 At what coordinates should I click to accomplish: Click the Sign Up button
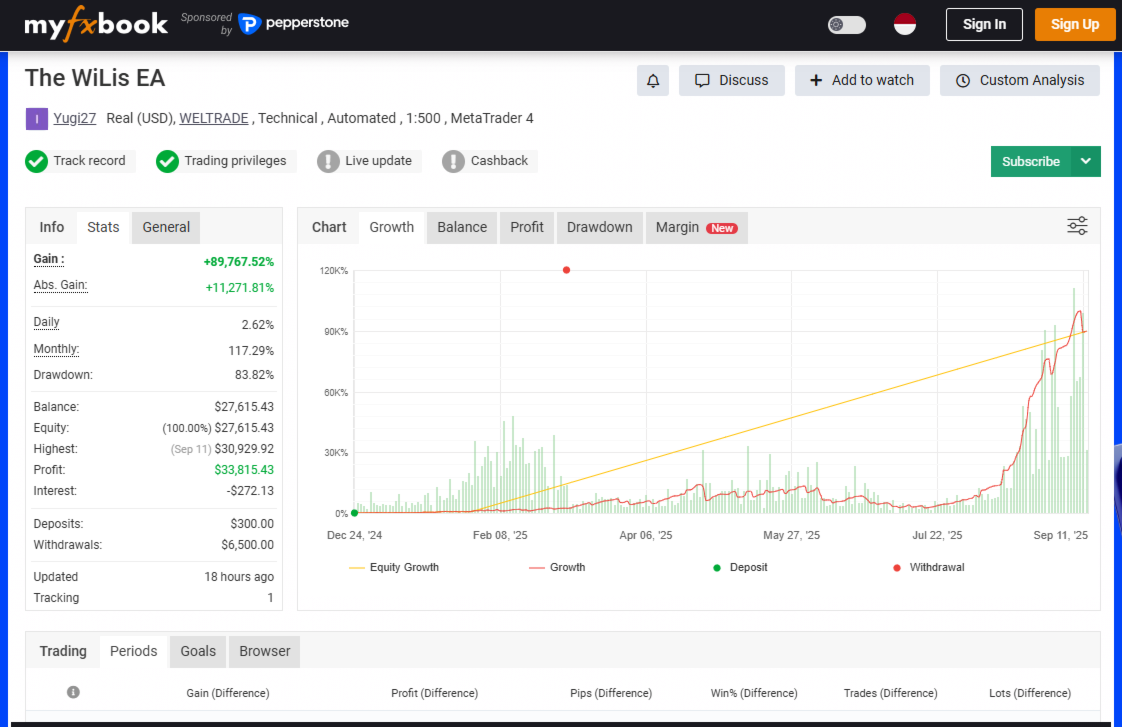click(x=1075, y=25)
